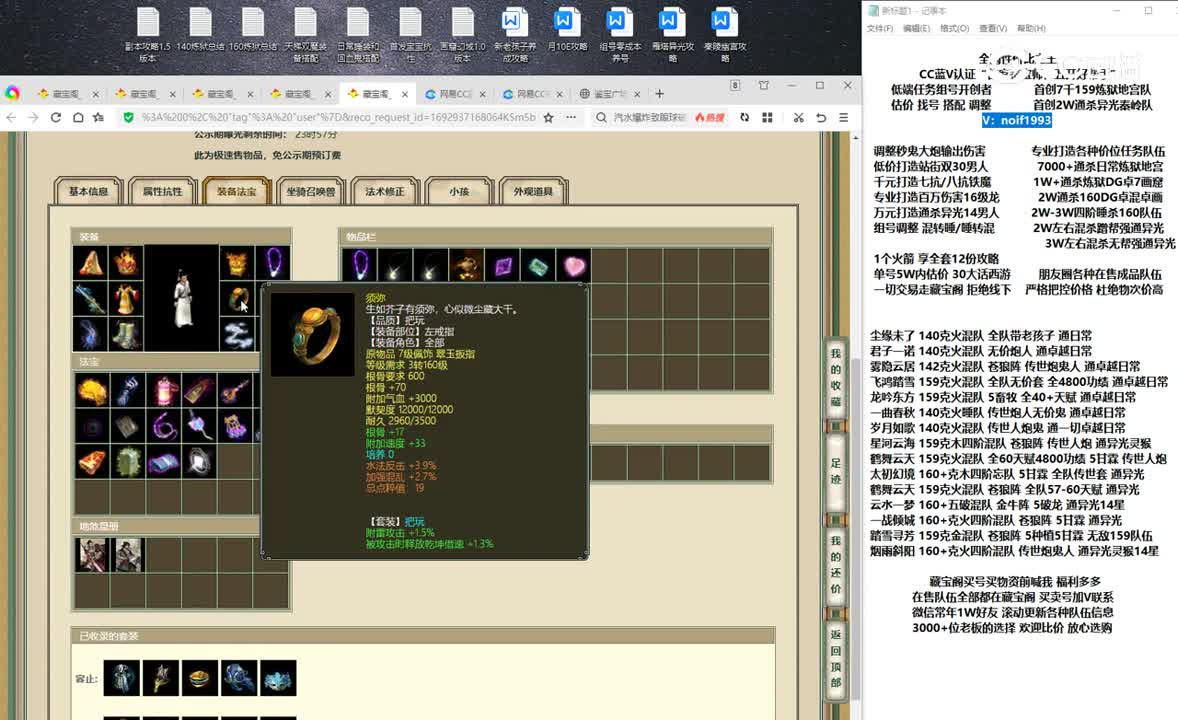This screenshot has height=720, width=1178.
Task: Go back in the browser
Action: [11, 117]
